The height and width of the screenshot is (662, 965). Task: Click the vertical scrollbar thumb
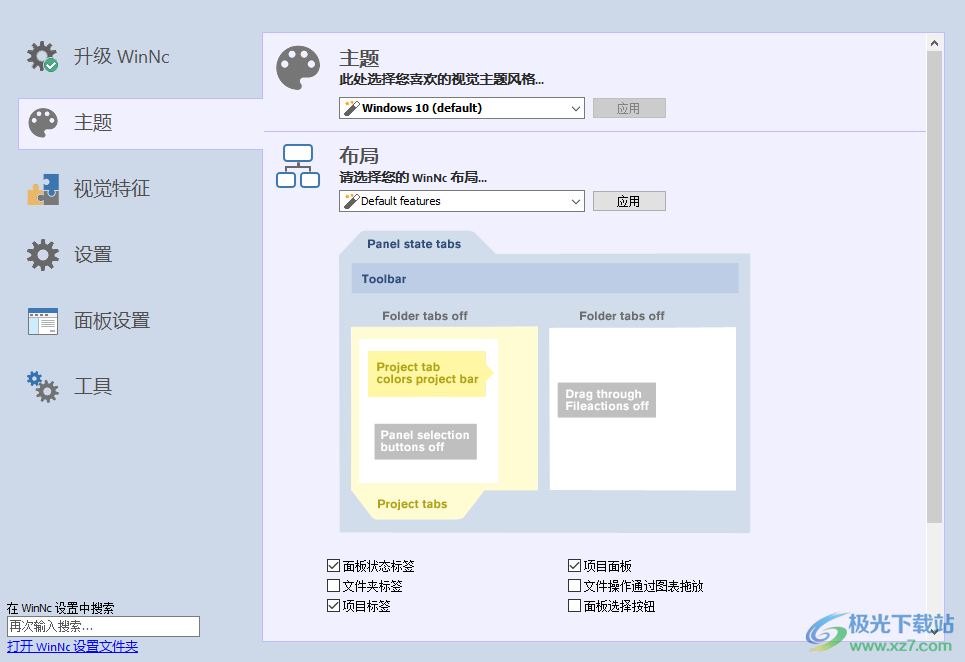click(x=934, y=287)
